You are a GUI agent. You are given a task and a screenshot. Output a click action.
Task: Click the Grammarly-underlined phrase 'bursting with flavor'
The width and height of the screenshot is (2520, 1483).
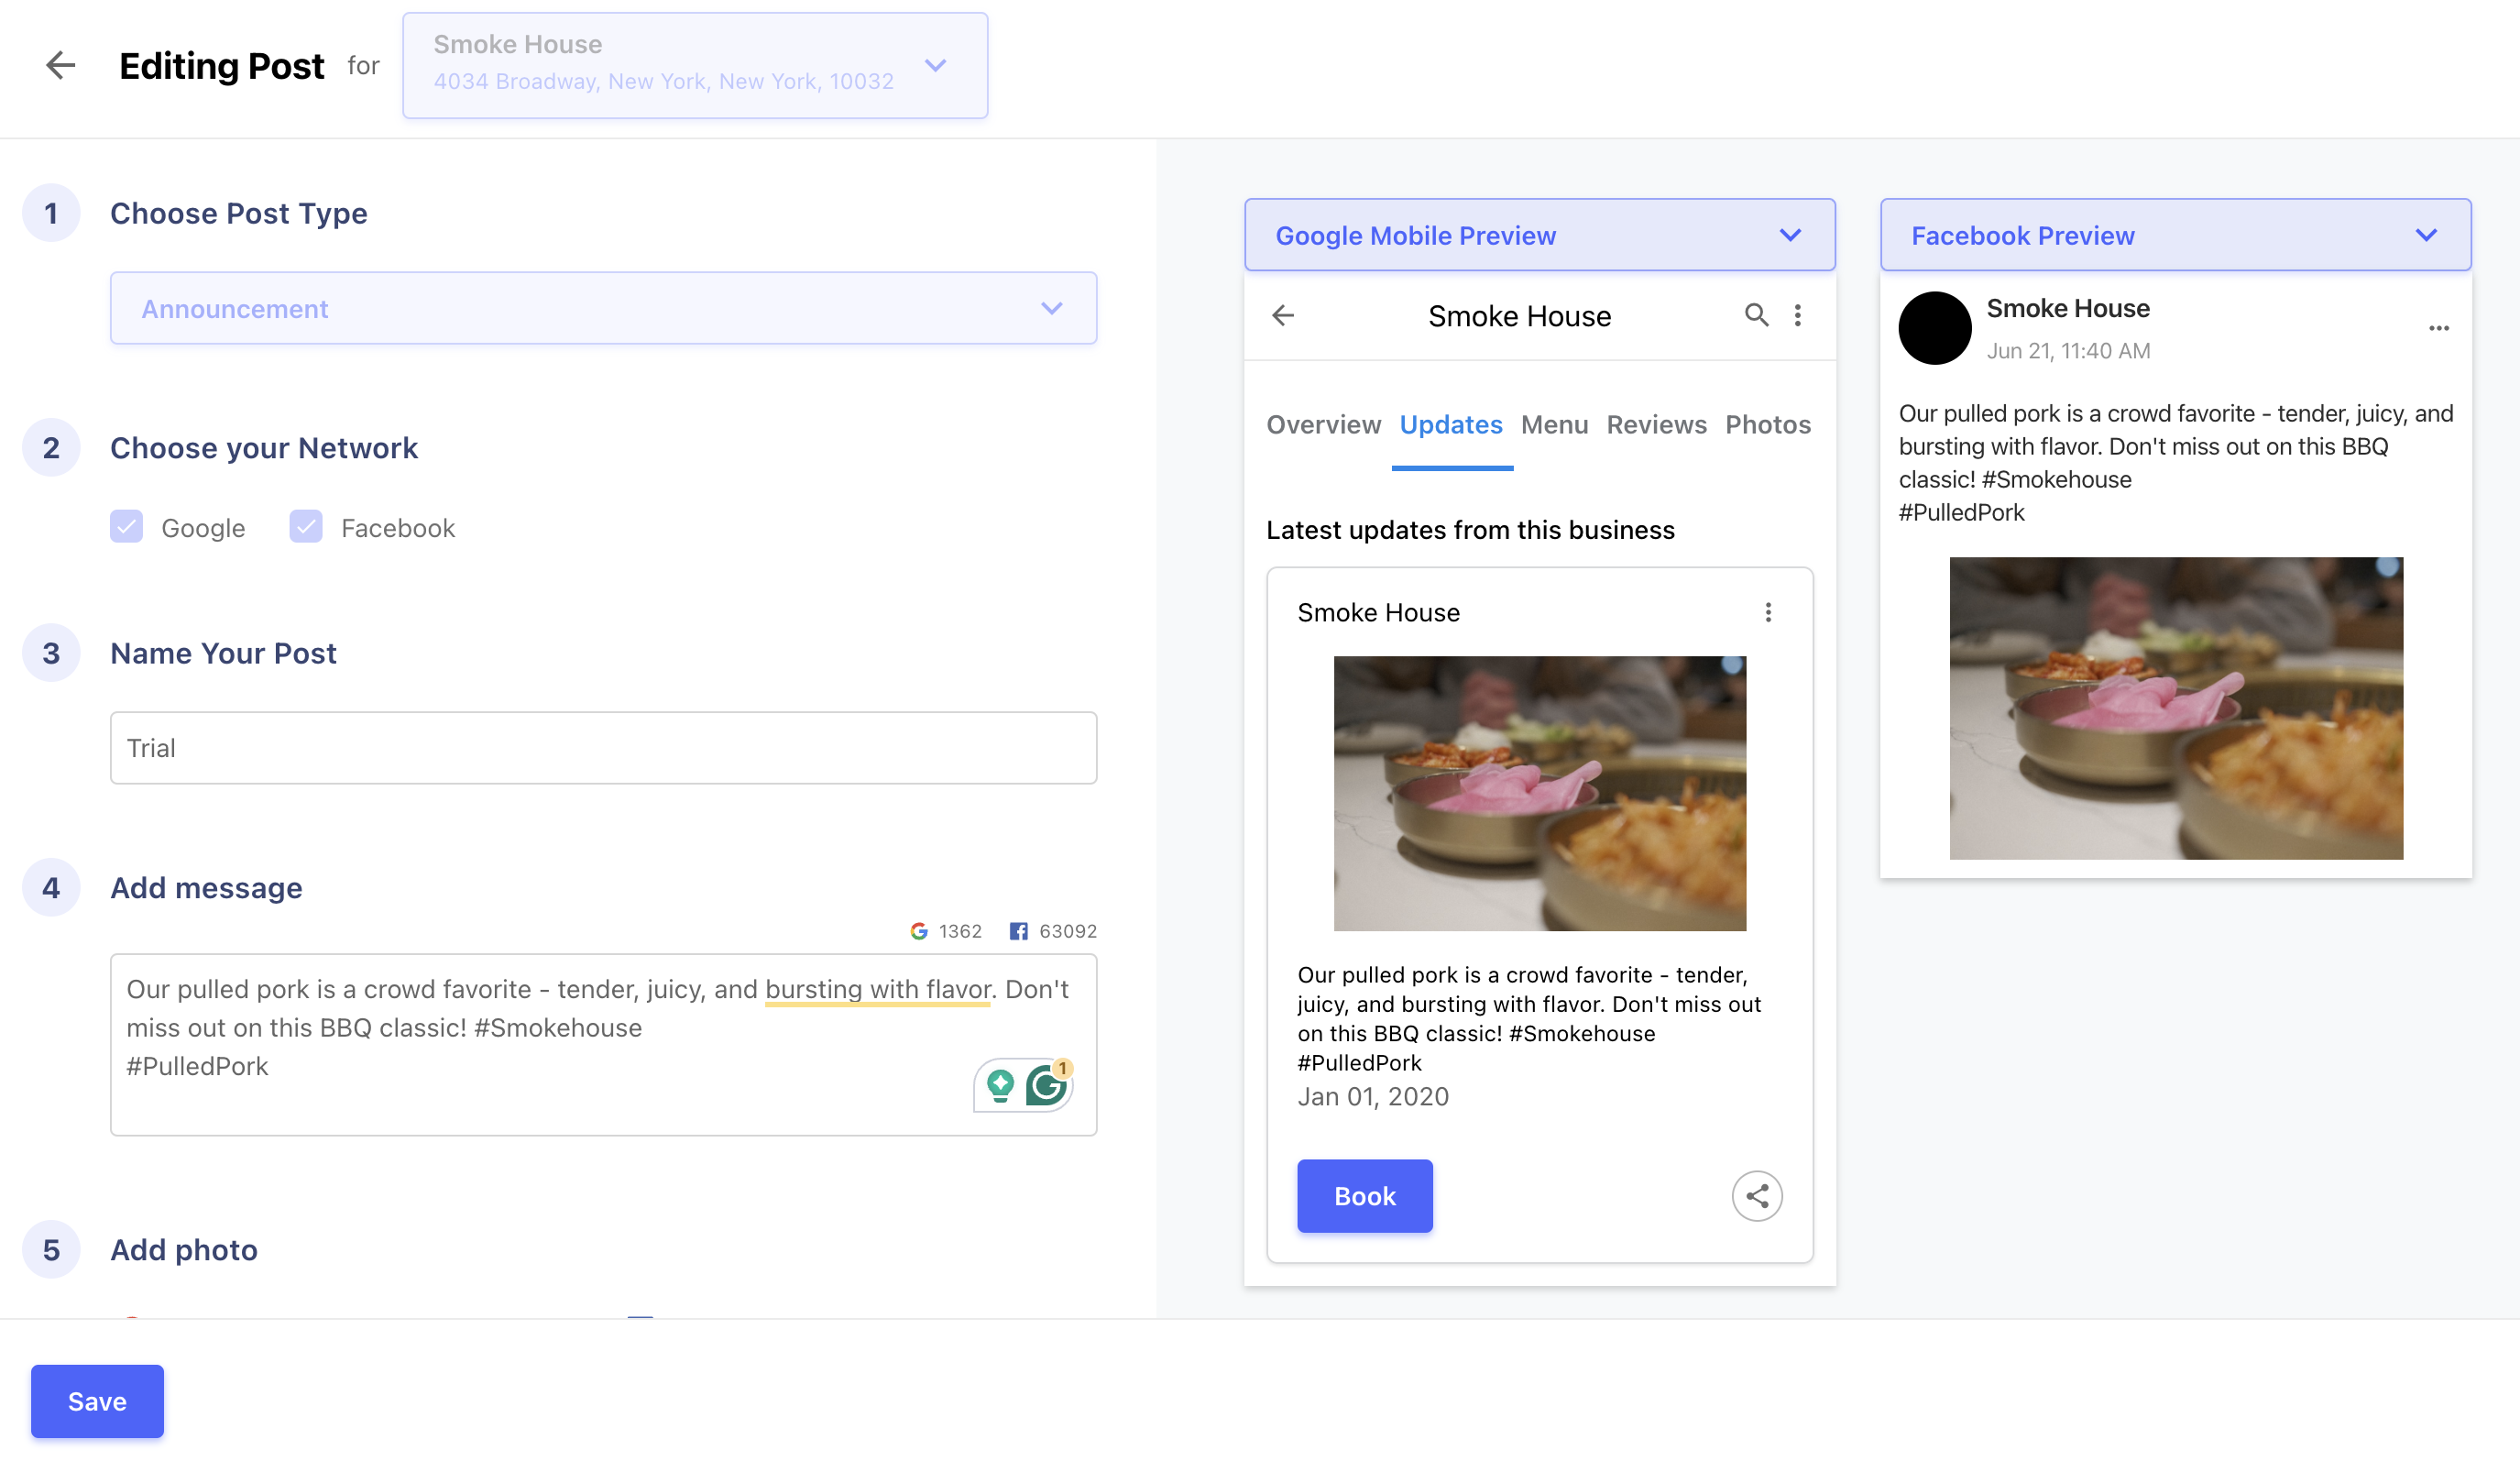click(x=878, y=989)
